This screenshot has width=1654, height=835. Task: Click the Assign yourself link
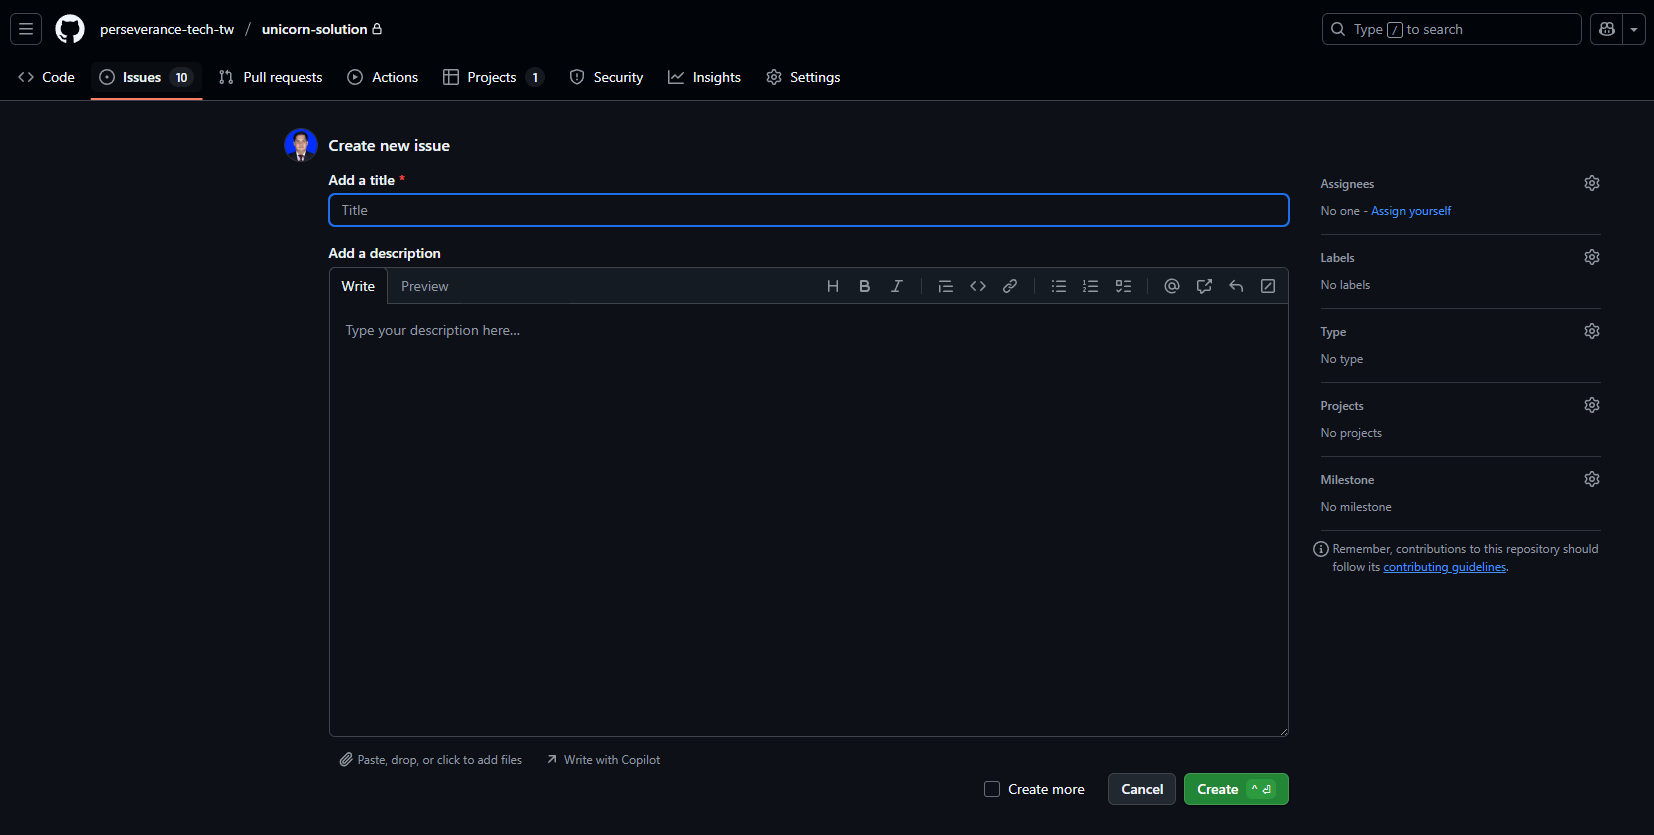(x=1410, y=211)
